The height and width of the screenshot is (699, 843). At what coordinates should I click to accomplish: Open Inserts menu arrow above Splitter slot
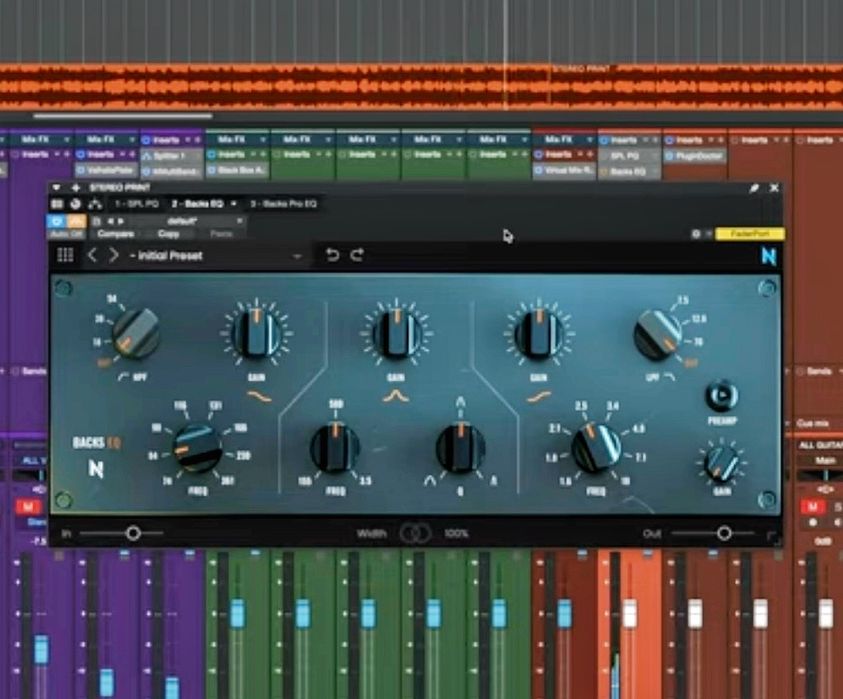[187, 140]
